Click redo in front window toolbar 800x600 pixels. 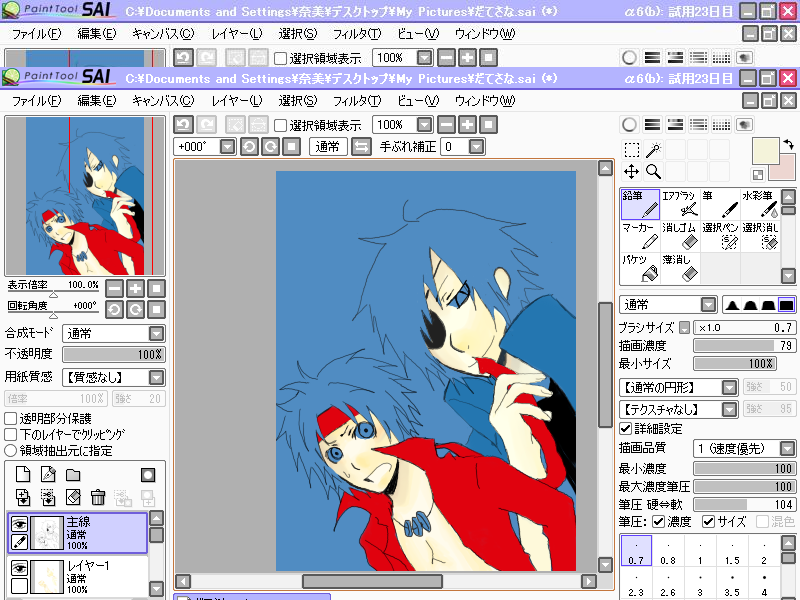(206, 124)
